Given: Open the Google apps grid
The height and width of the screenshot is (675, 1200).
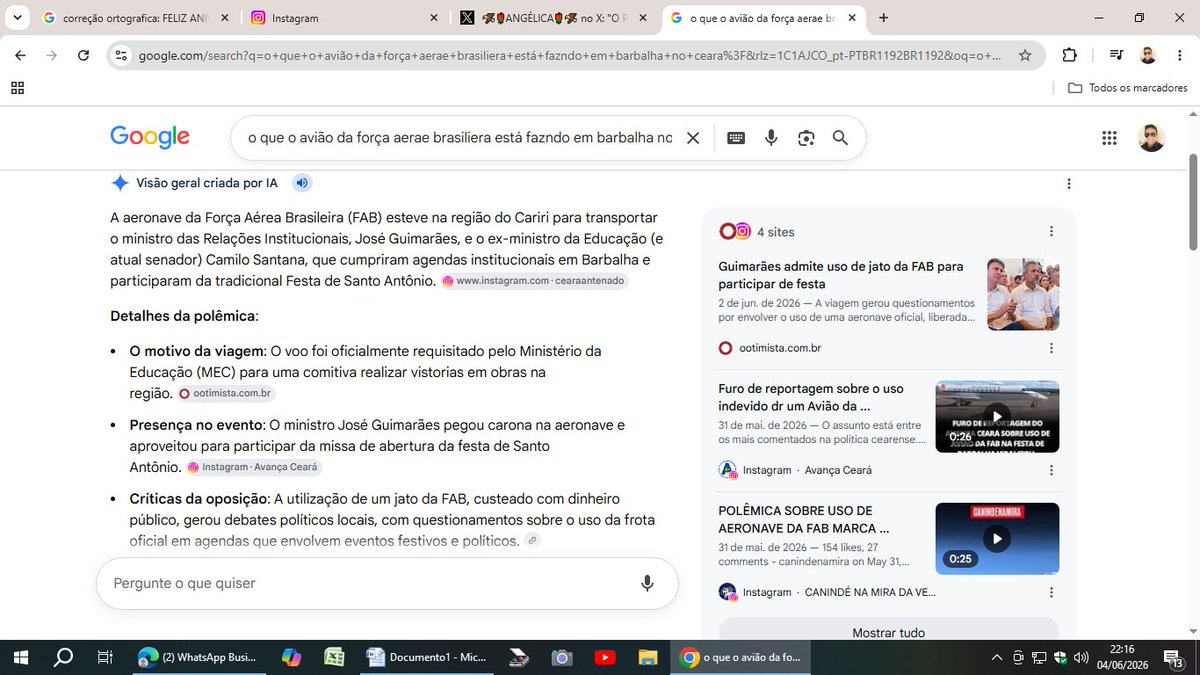Looking at the screenshot, I should [x=1108, y=138].
